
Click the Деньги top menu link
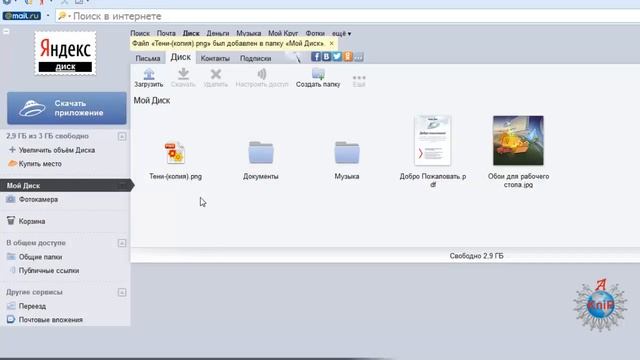coord(218,33)
